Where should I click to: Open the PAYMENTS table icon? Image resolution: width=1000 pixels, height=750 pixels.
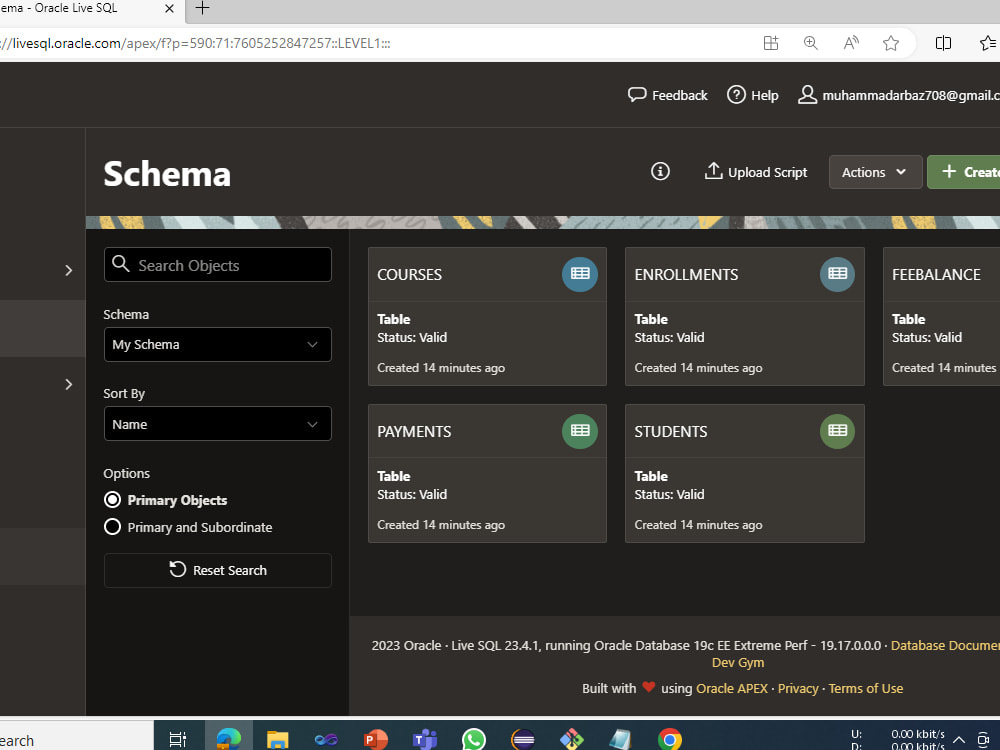pyautogui.click(x=580, y=431)
